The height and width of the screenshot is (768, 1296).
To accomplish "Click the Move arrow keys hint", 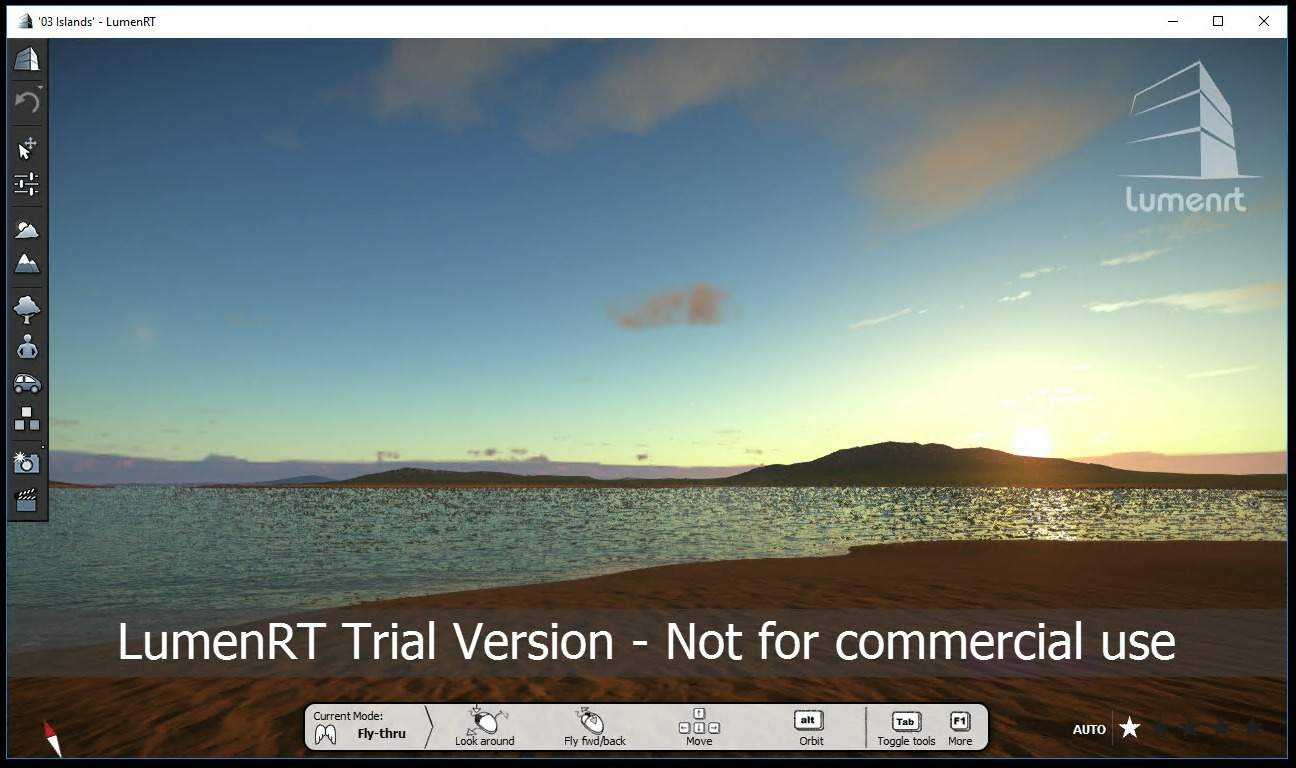I will [699, 727].
